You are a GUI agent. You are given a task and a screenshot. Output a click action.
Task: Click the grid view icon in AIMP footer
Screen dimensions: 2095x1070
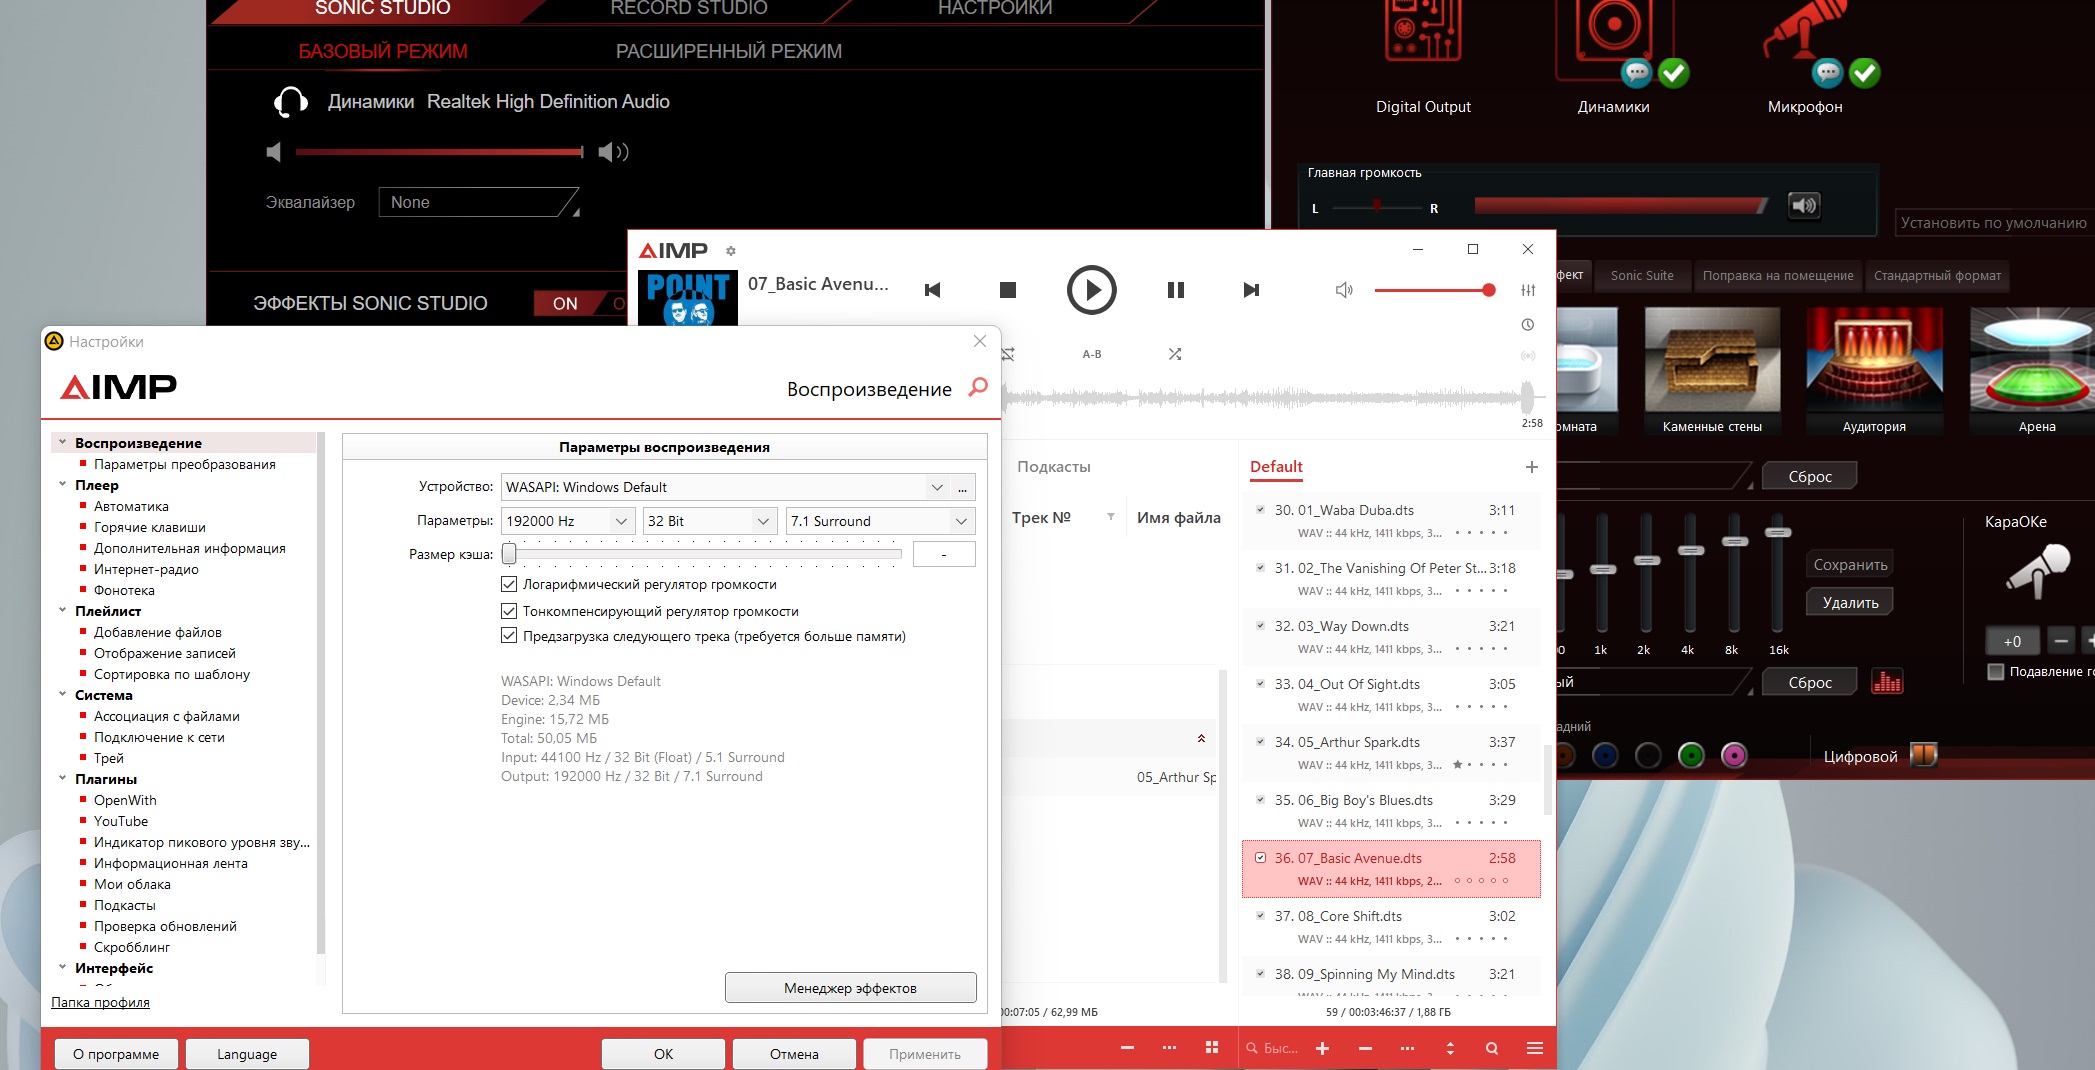coord(1212,1047)
